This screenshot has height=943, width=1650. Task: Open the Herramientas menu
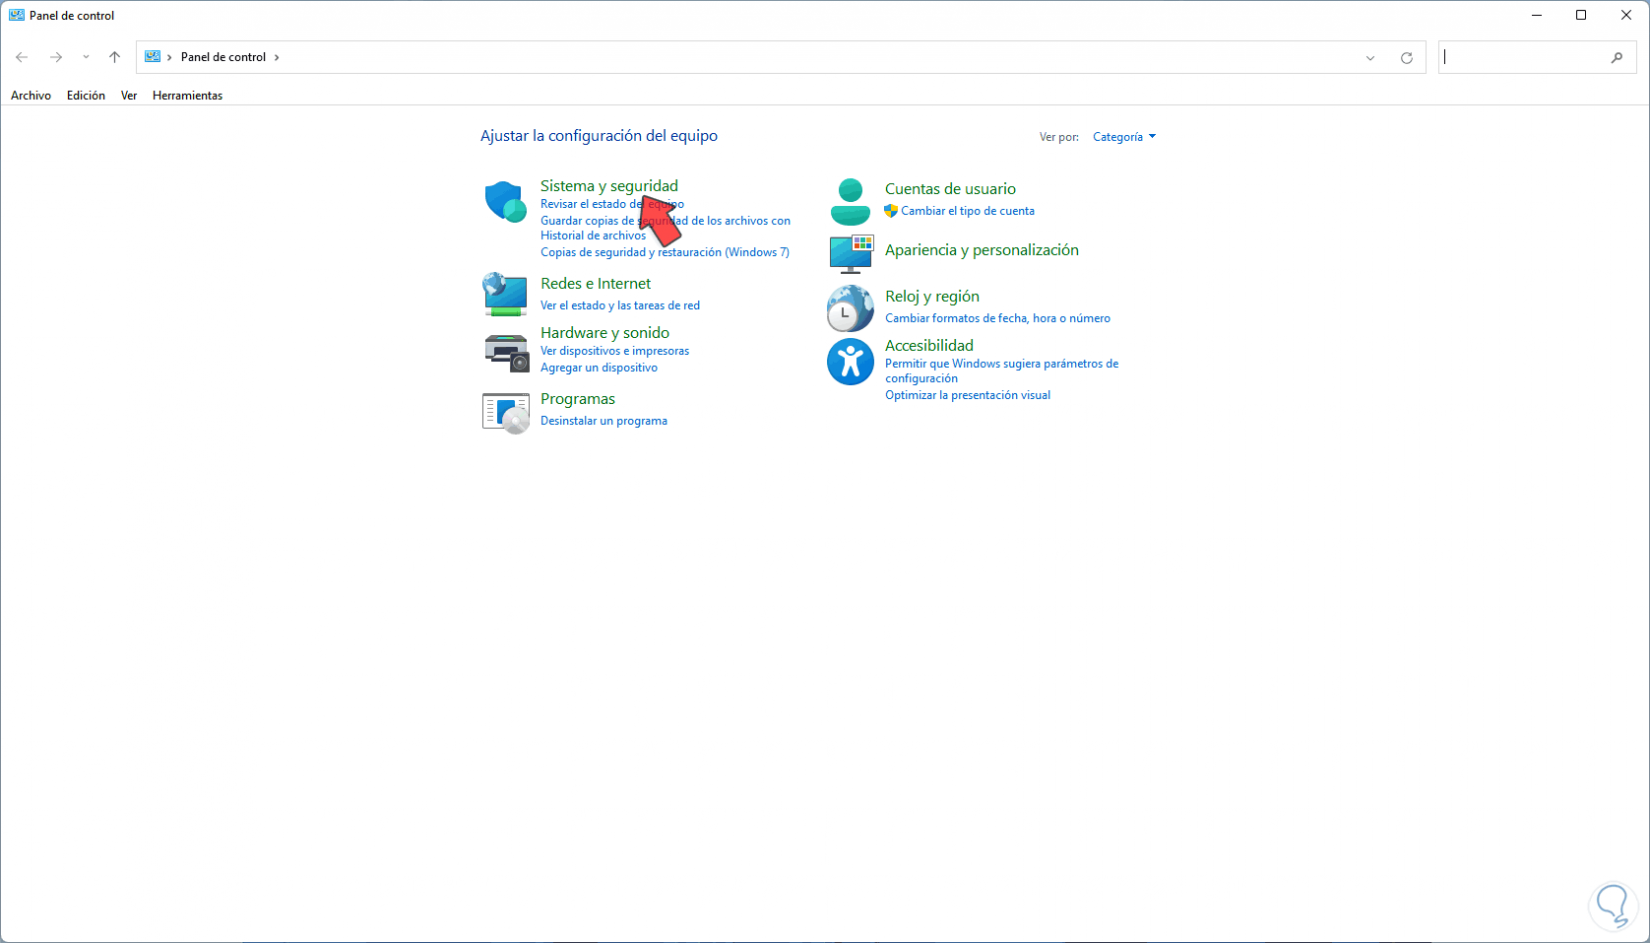pyautogui.click(x=187, y=96)
